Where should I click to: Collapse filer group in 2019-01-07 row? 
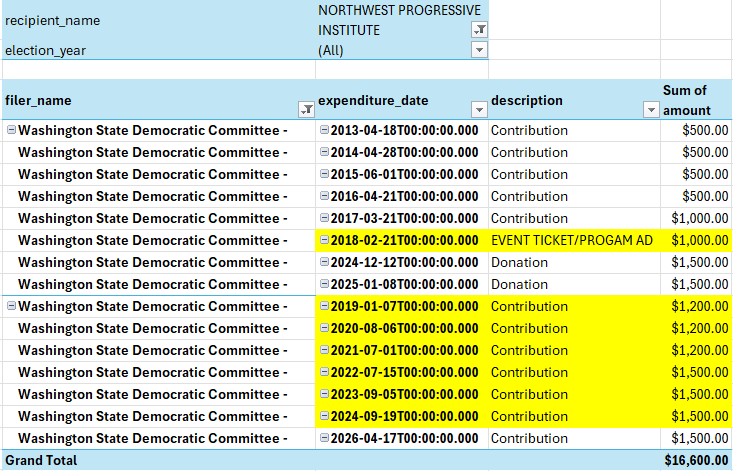point(11,306)
